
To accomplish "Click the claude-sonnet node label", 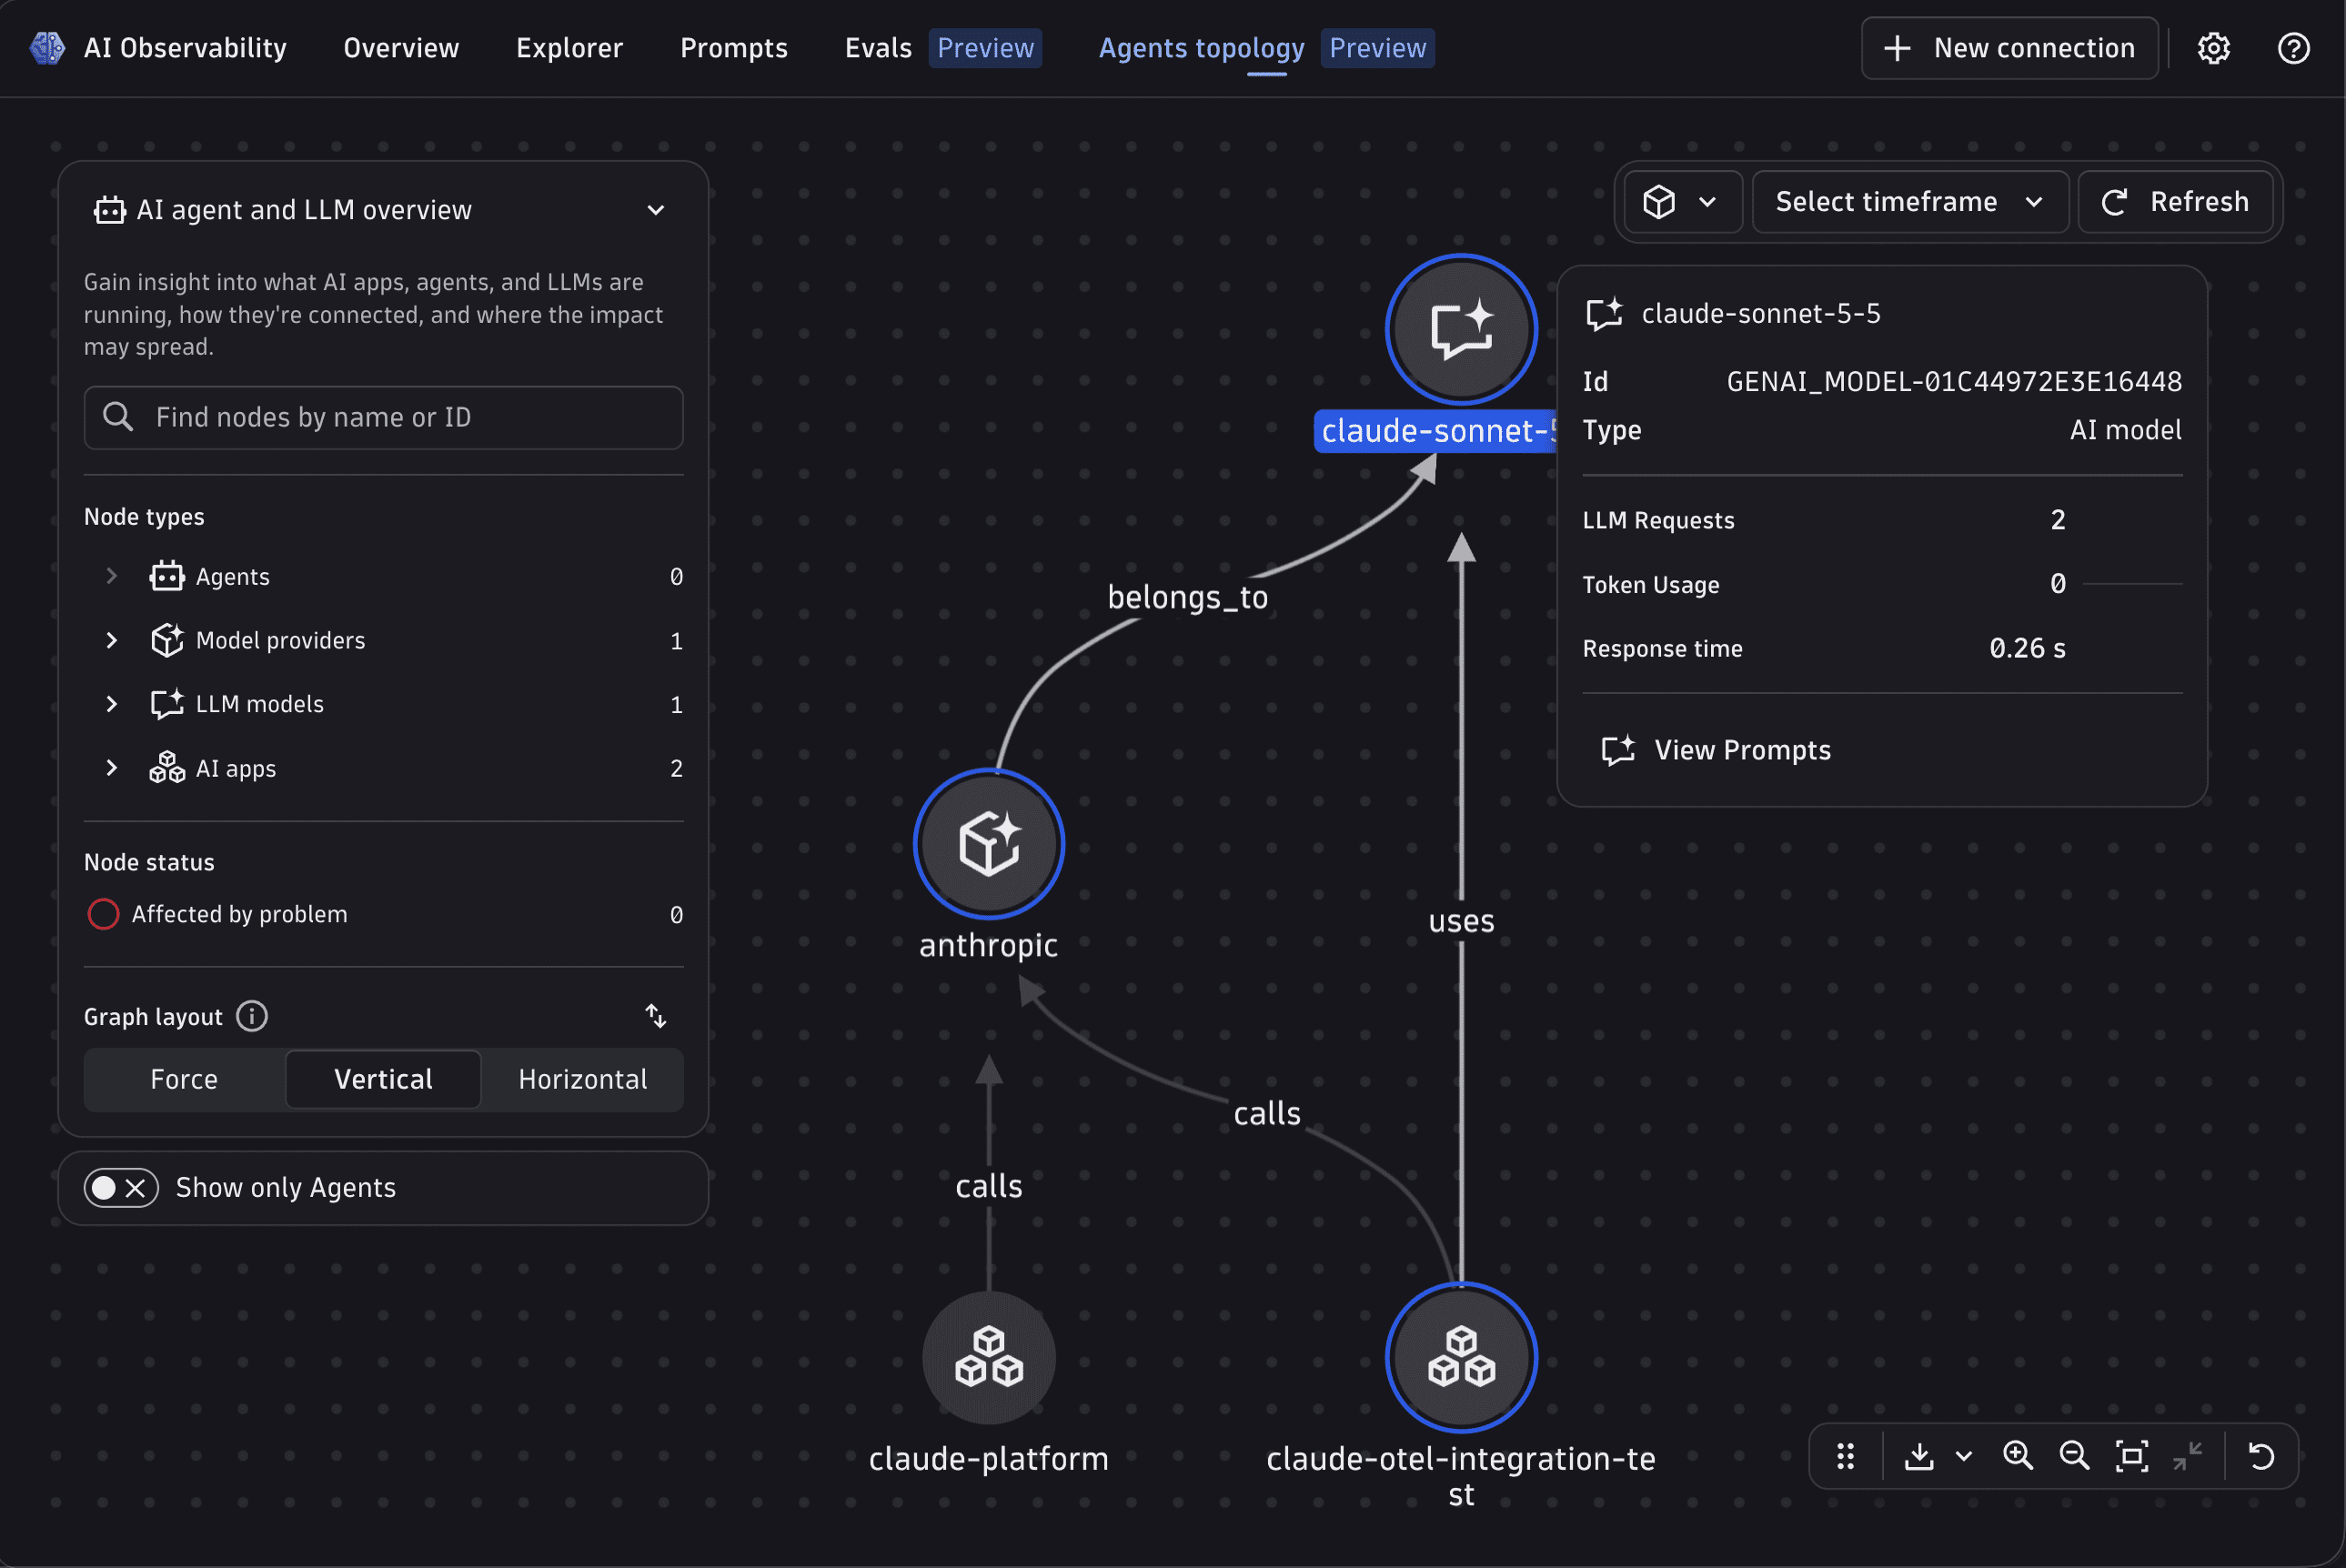I will coord(1435,431).
